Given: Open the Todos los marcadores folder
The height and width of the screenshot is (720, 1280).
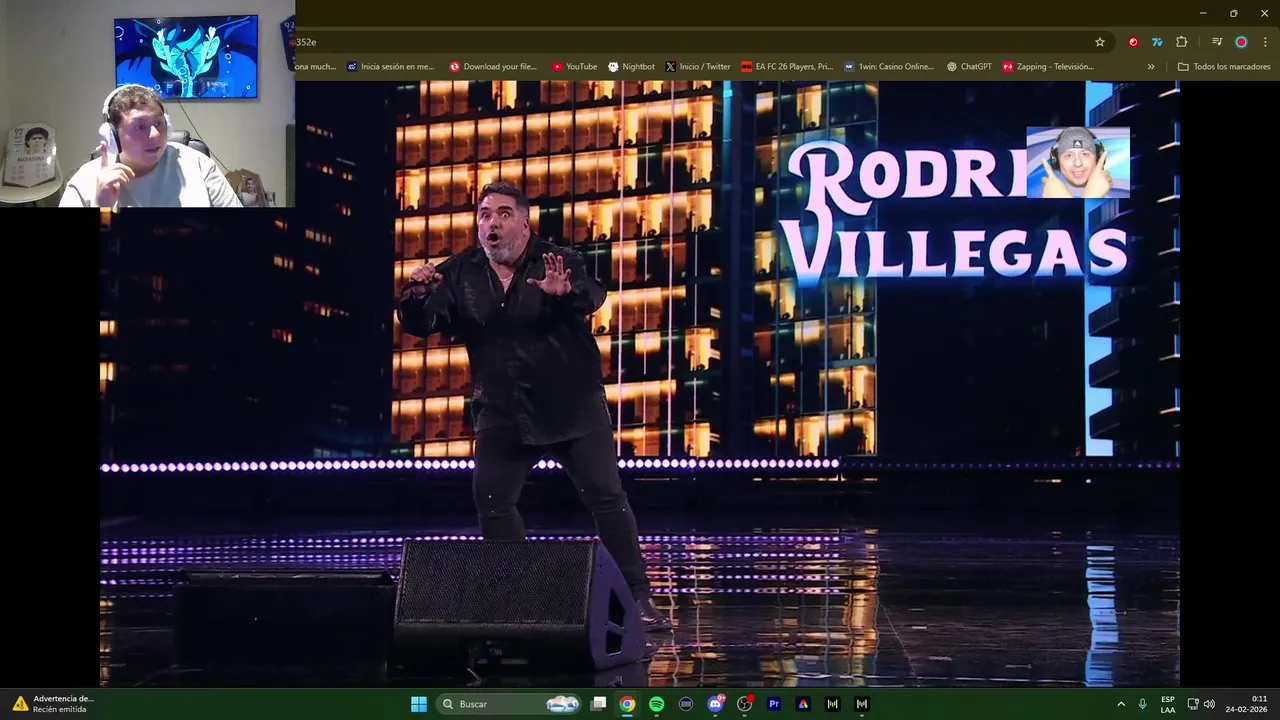Looking at the screenshot, I should [1224, 67].
